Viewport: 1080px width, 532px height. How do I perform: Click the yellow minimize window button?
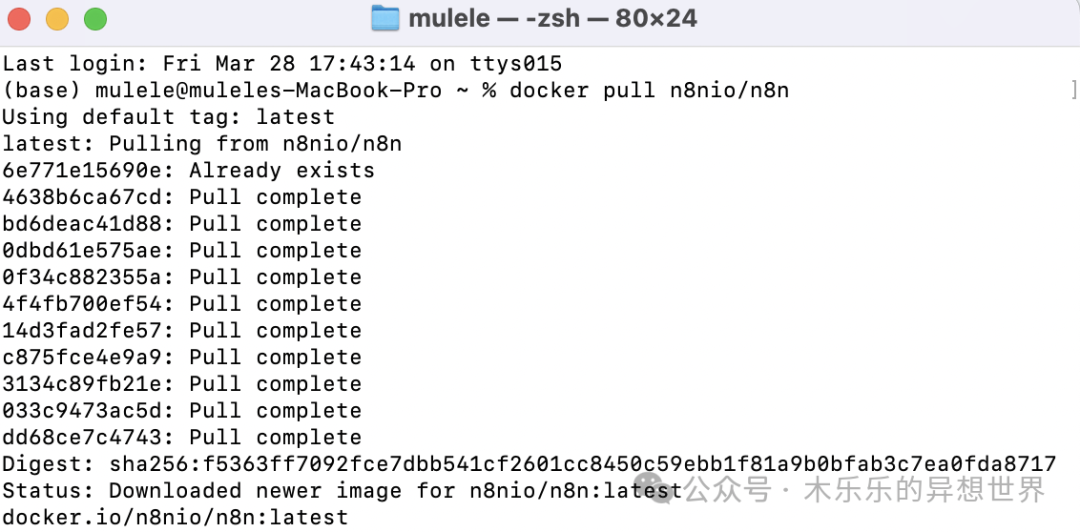57,19
